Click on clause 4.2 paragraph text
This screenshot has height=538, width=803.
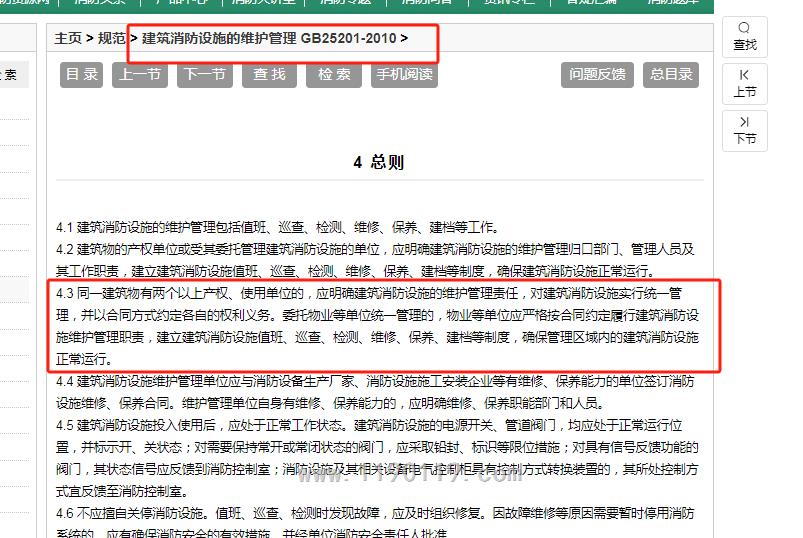[378, 260]
